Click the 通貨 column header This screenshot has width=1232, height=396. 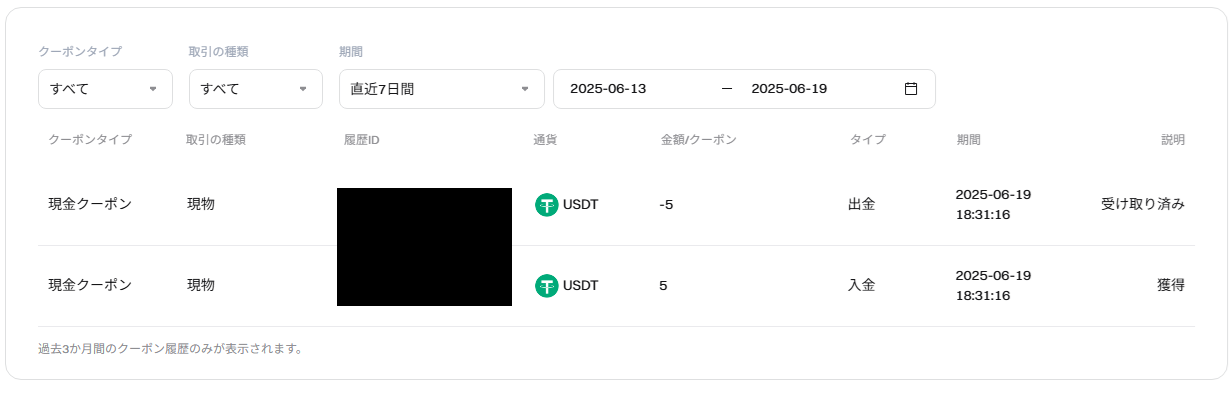pyautogui.click(x=545, y=140)
